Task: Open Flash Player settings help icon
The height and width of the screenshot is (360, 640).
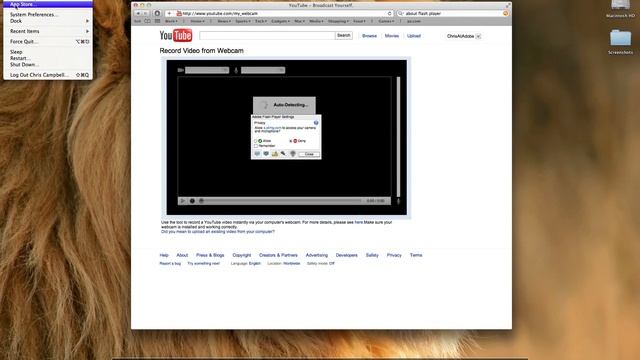Action: pyautogui.click(x=316, y=123)
